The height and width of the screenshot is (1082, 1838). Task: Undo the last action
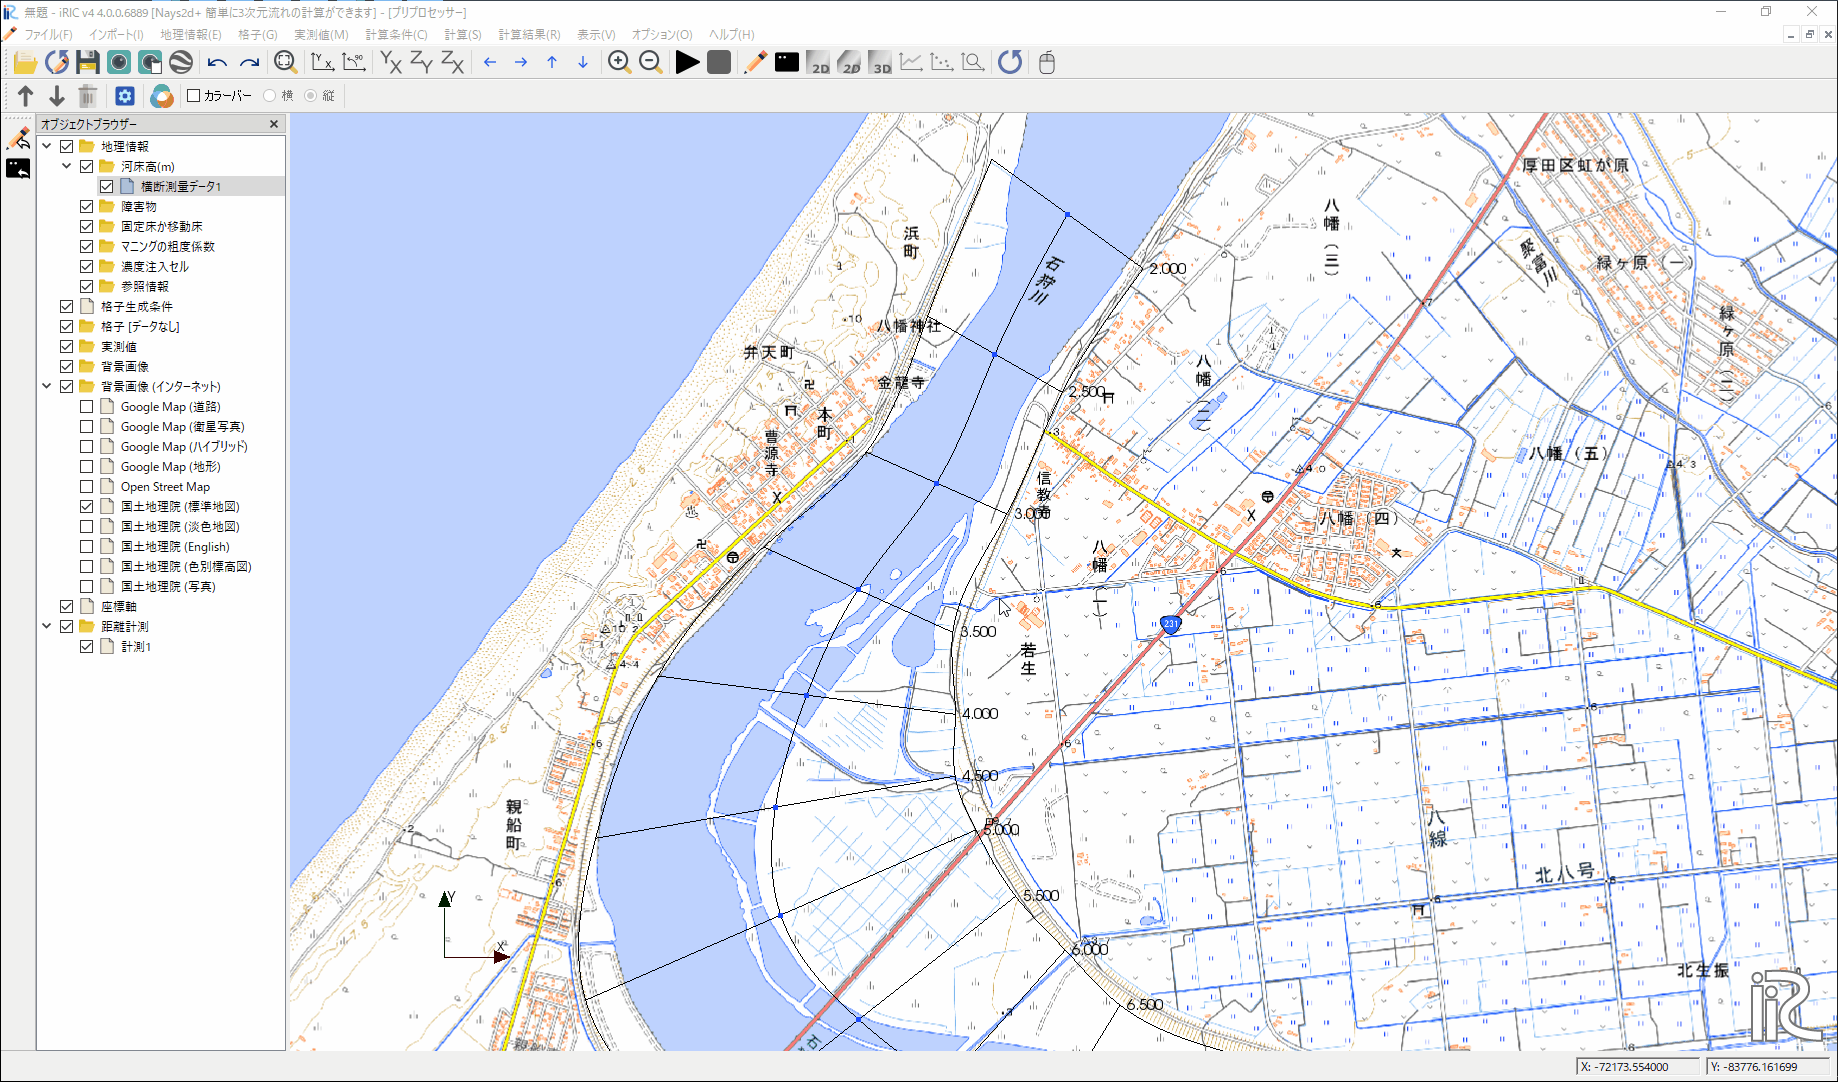coord(217,62)
